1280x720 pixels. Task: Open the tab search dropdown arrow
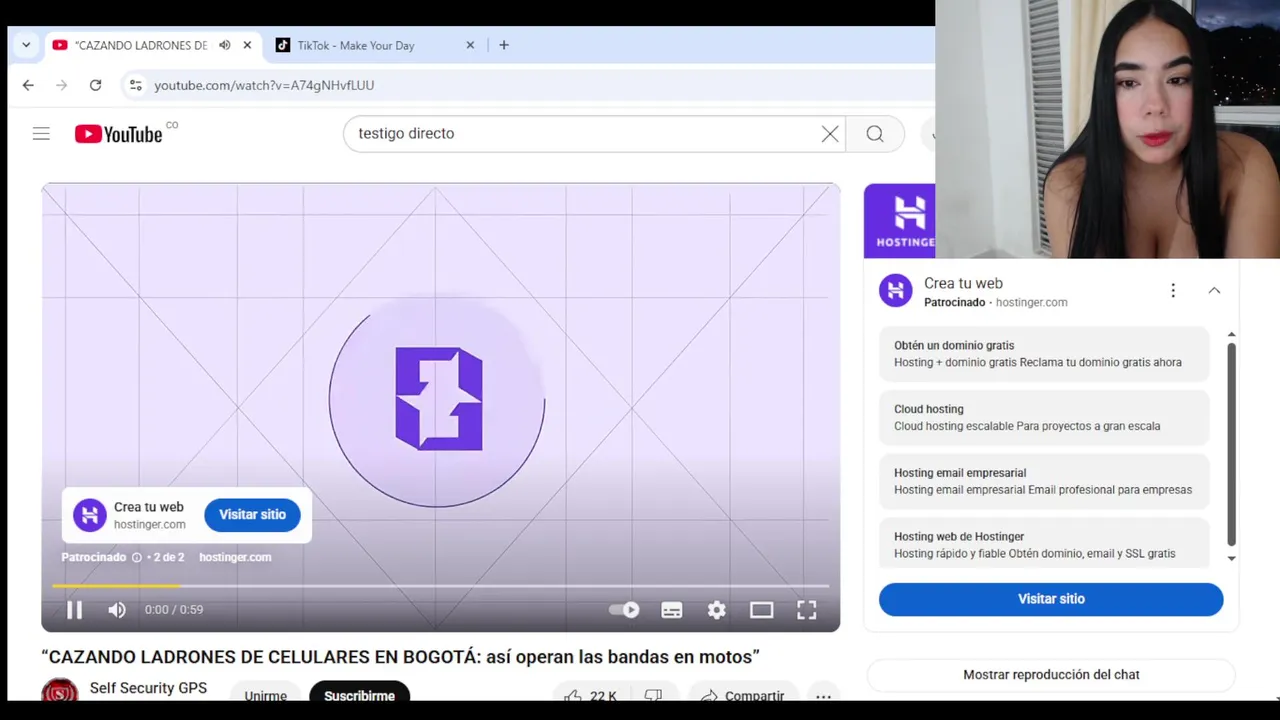[26, 45]
